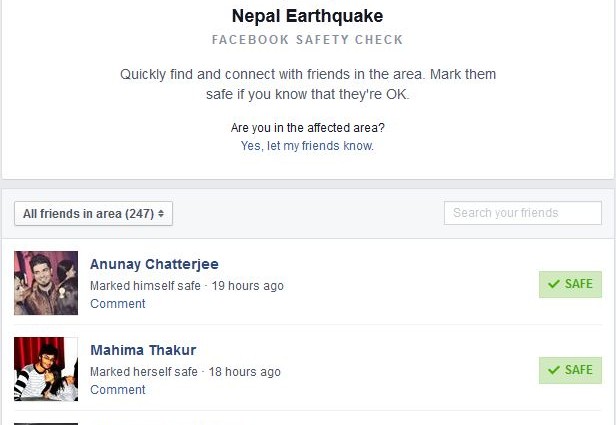Click the up-down arrows on the friends filter

pyautogui.click(x=162, y=213)
